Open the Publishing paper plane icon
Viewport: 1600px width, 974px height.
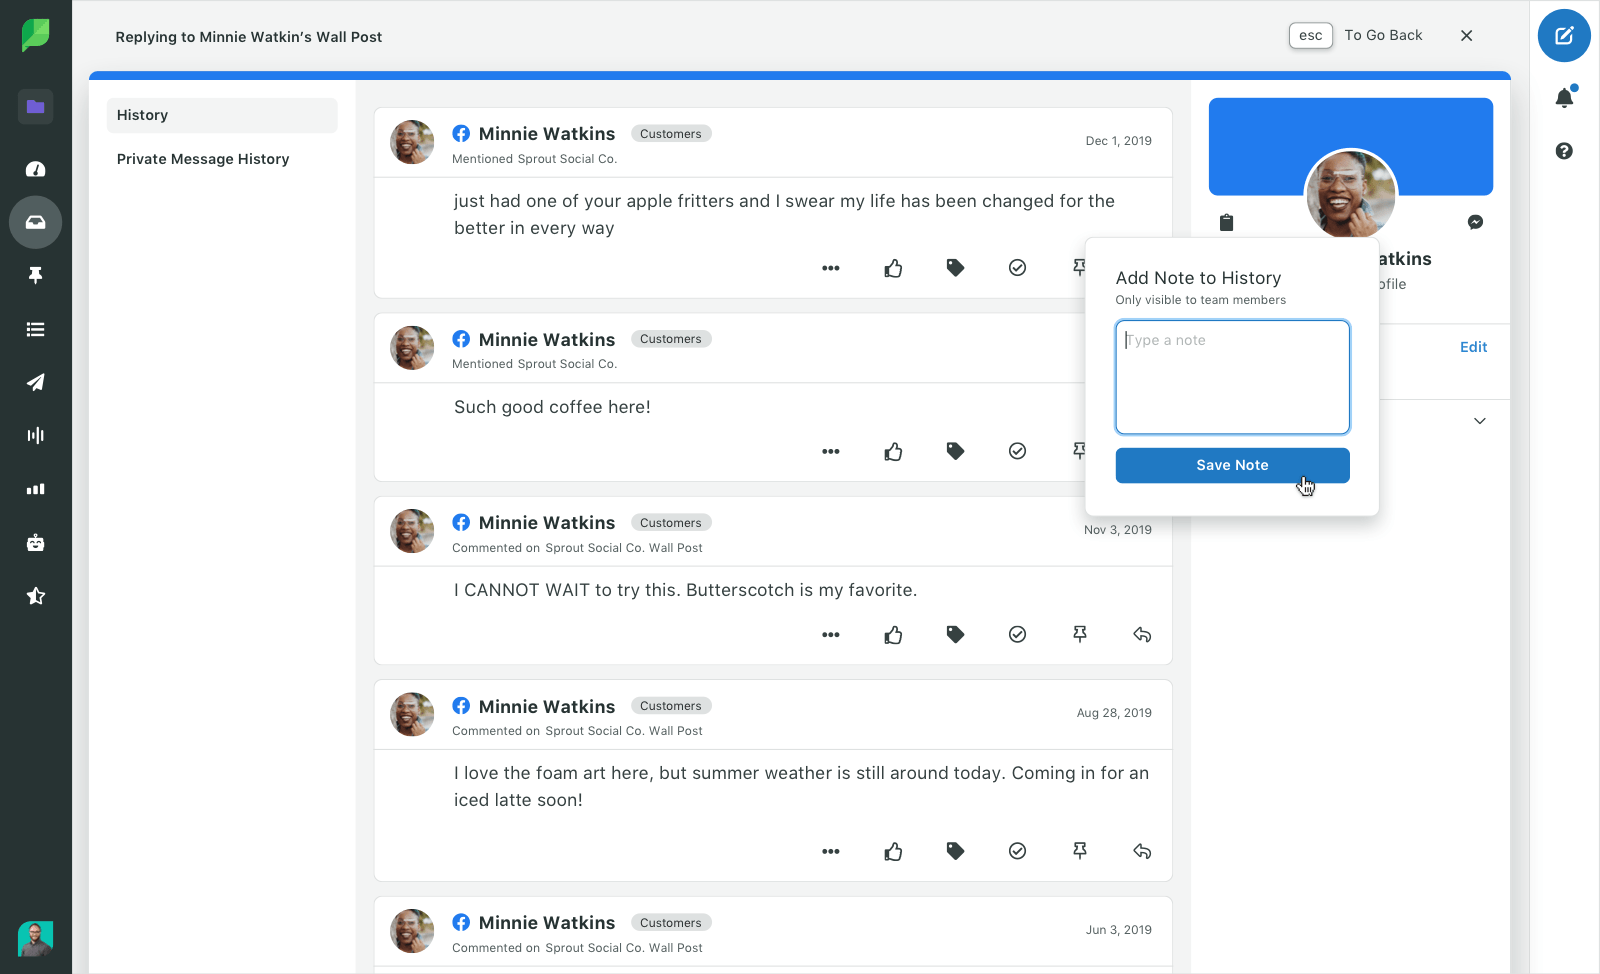coord(36,382)
